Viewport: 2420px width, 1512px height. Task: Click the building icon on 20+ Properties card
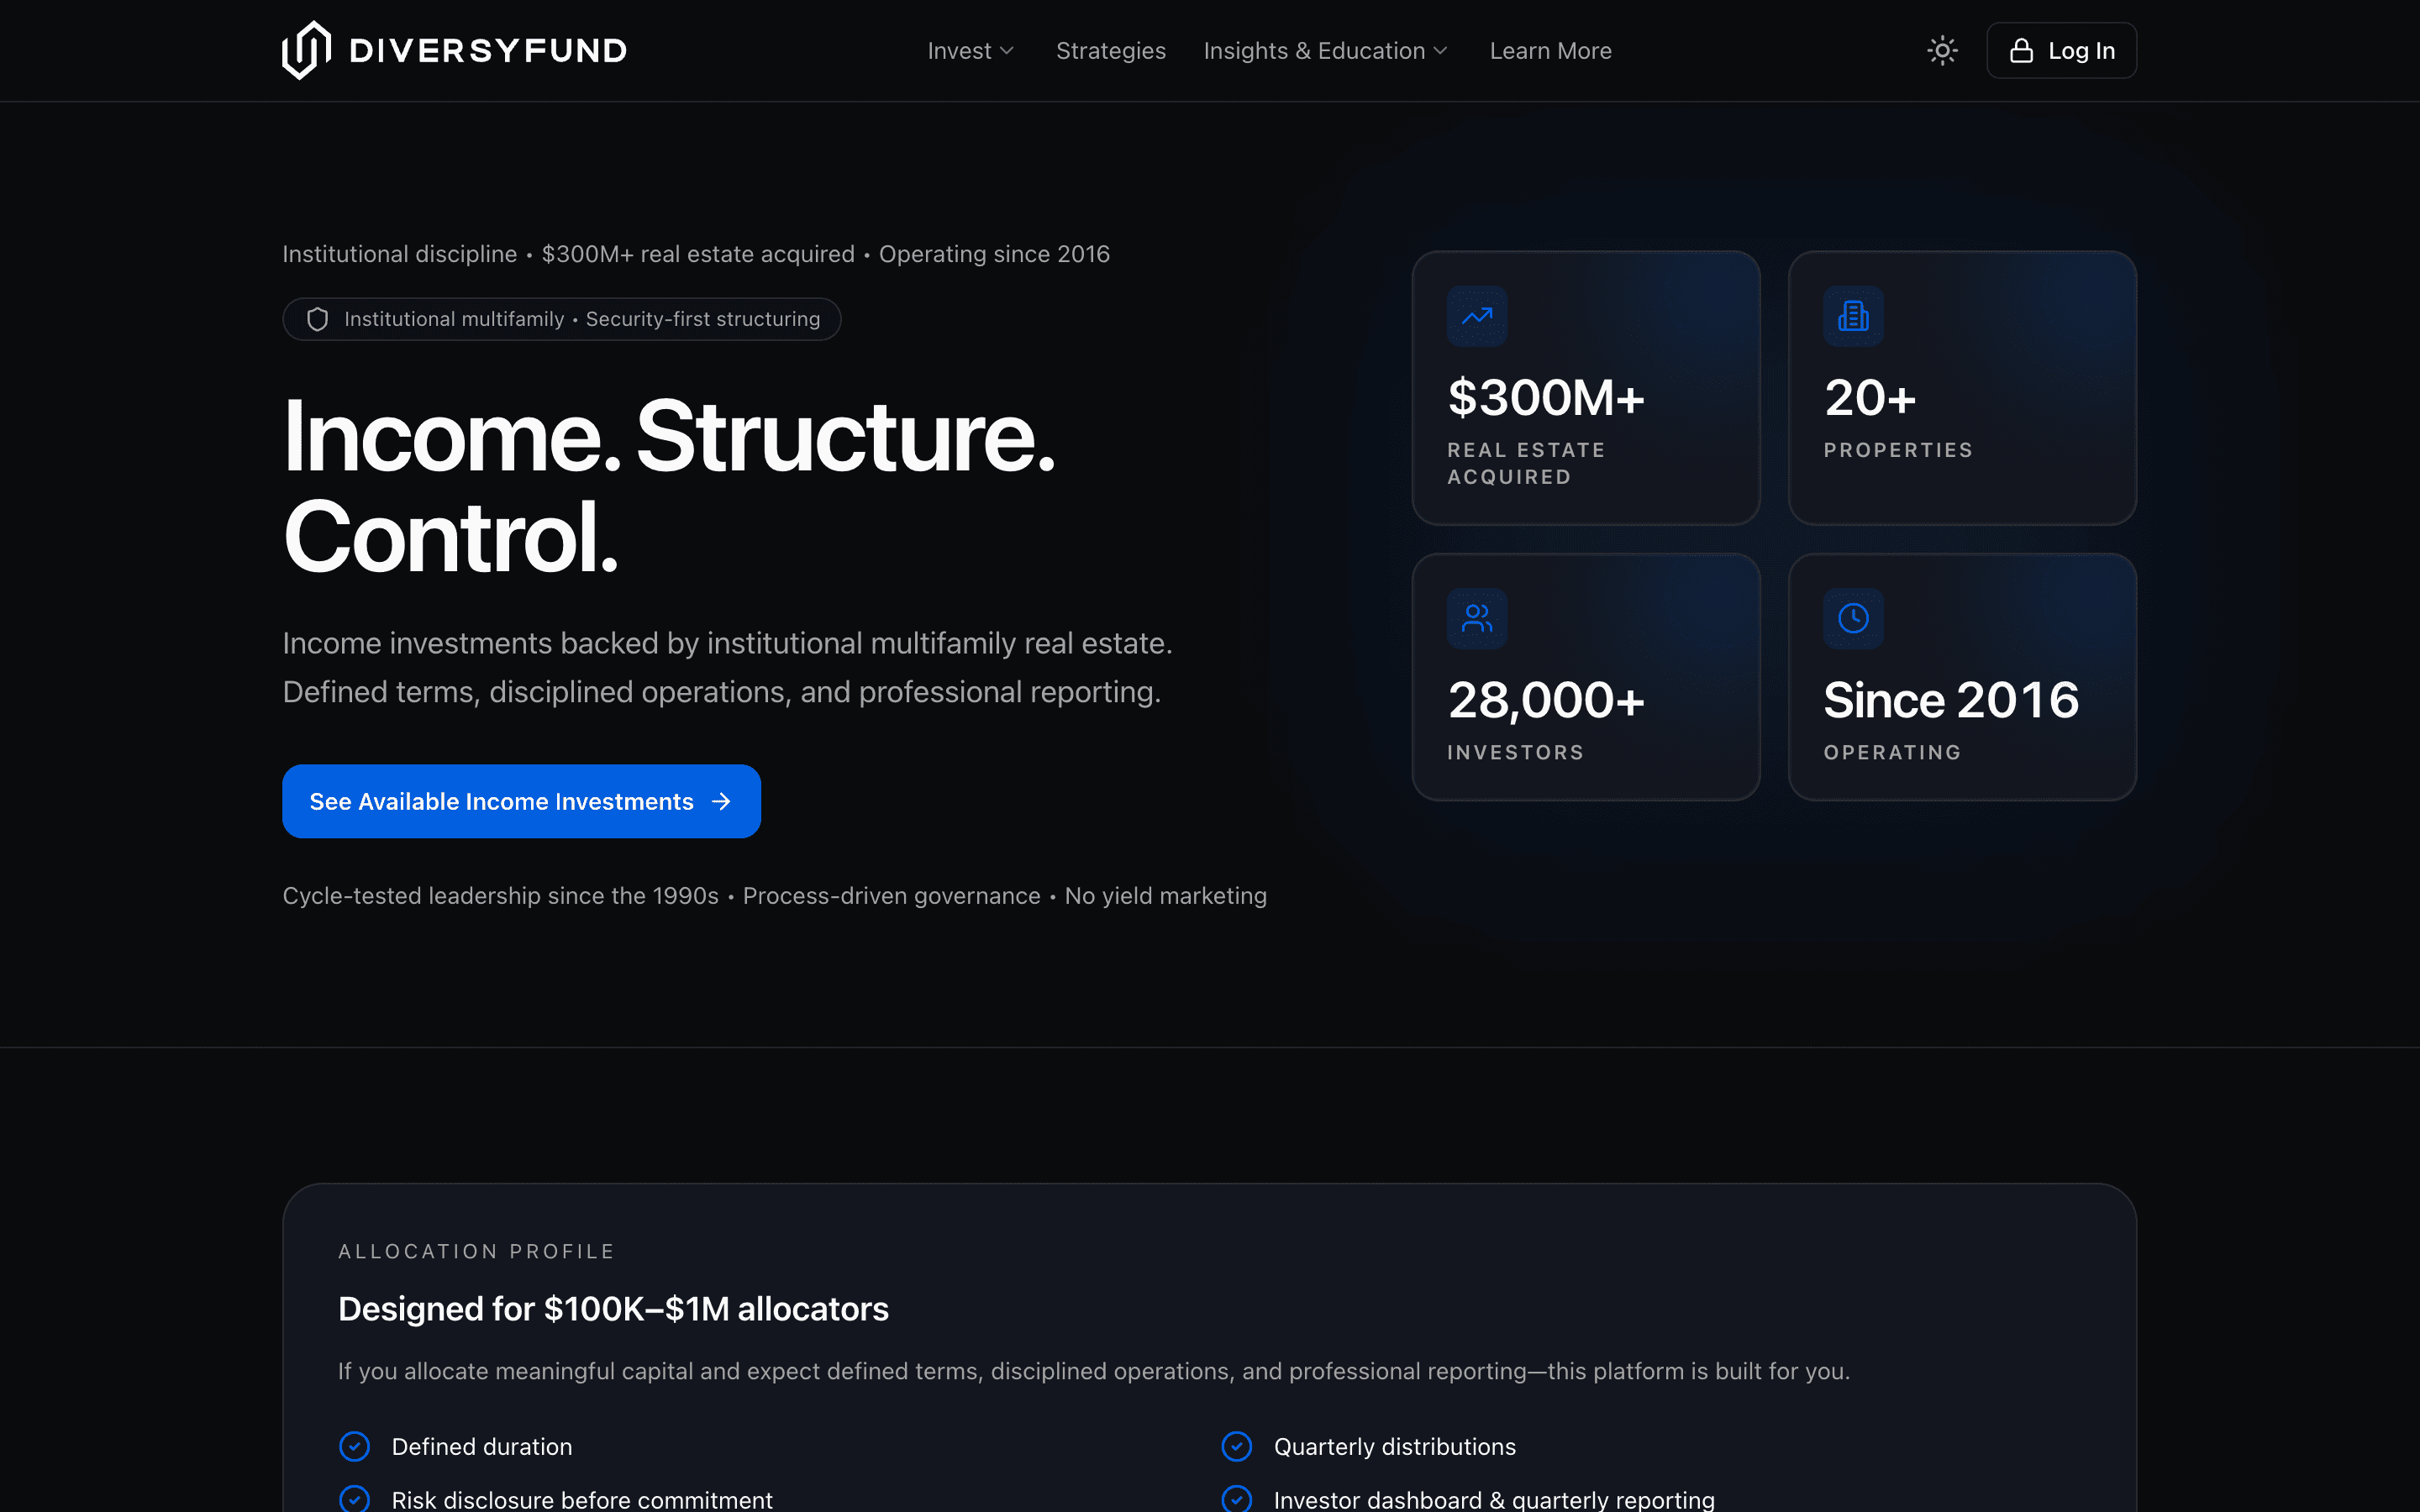(x=1853, y=317)
